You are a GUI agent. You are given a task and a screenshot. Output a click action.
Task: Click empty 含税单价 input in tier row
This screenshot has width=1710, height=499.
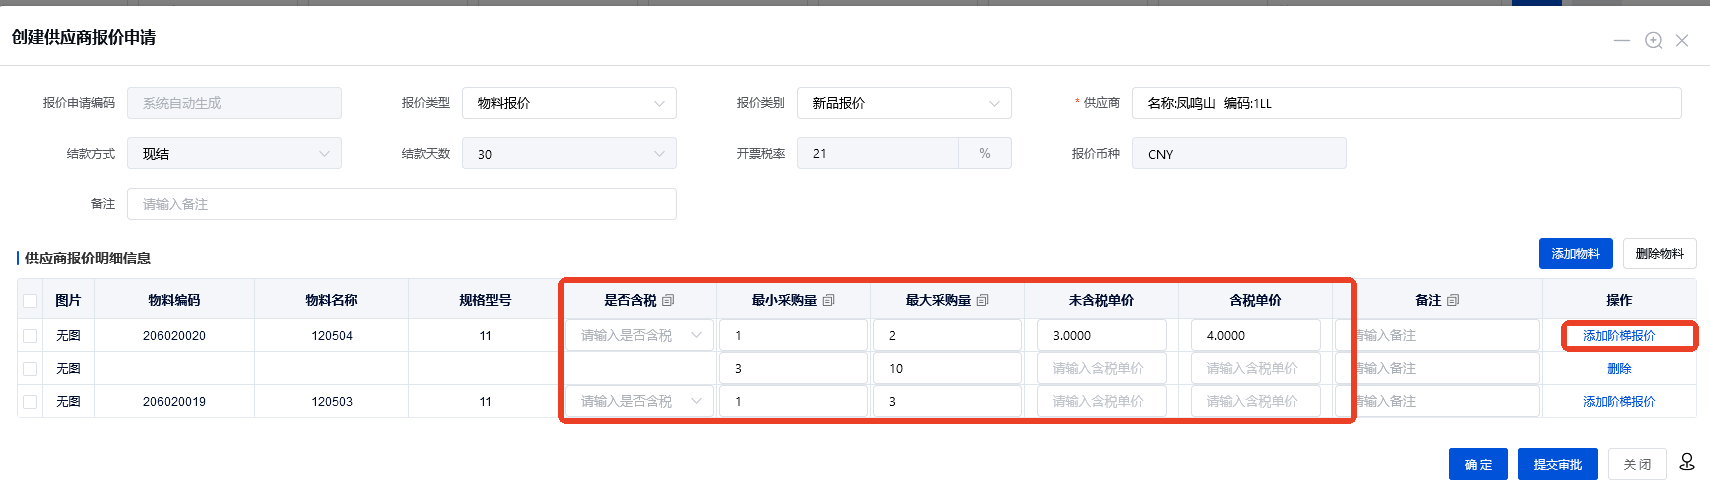click(x=1256, y=368)
